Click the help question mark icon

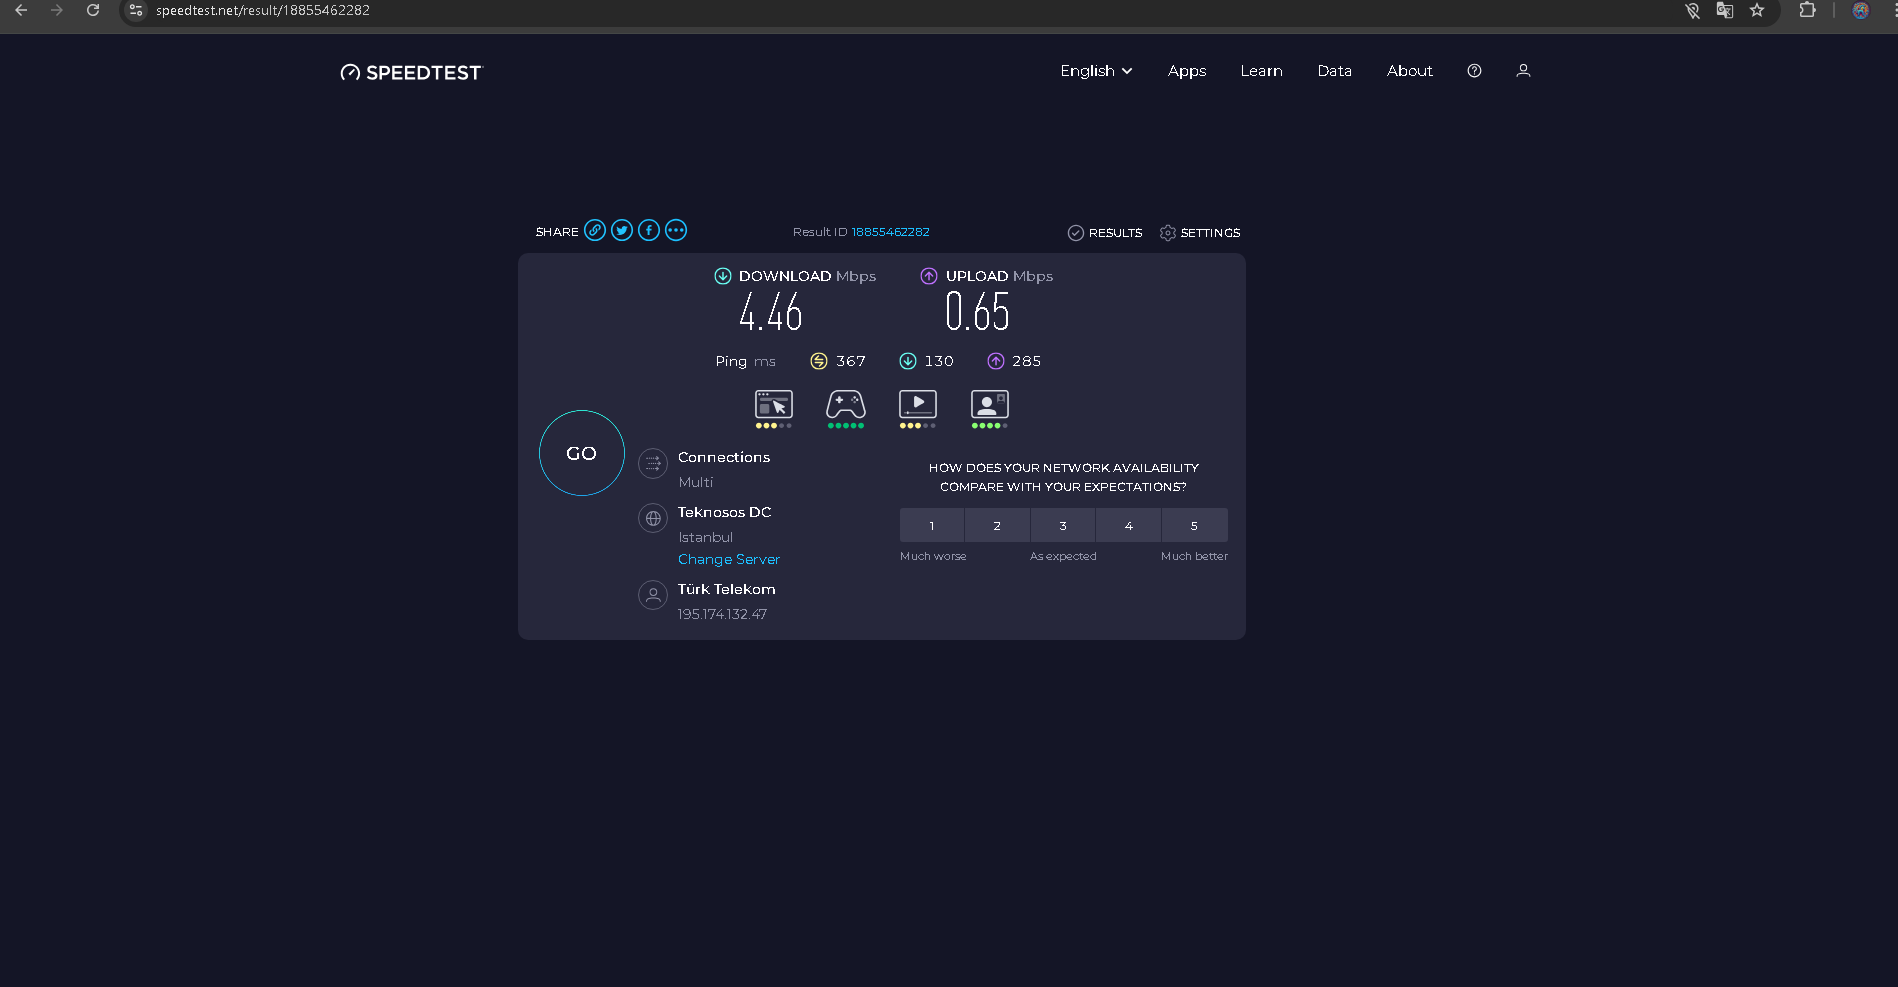(x=1474, y=71)
